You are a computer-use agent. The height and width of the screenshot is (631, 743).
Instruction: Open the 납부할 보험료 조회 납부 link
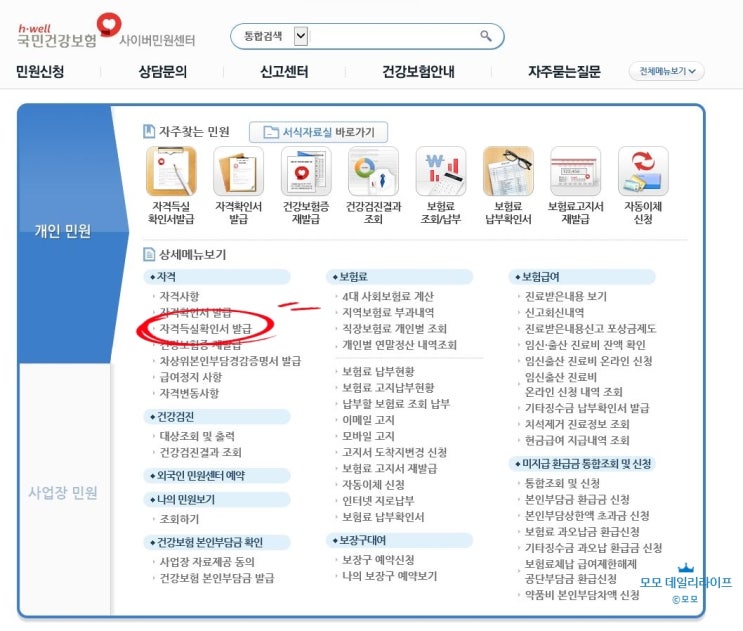(396, 404)
